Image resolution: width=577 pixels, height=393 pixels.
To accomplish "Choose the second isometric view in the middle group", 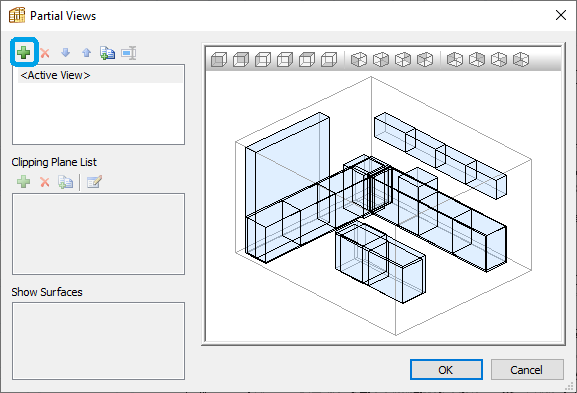I will pos(381,59).
